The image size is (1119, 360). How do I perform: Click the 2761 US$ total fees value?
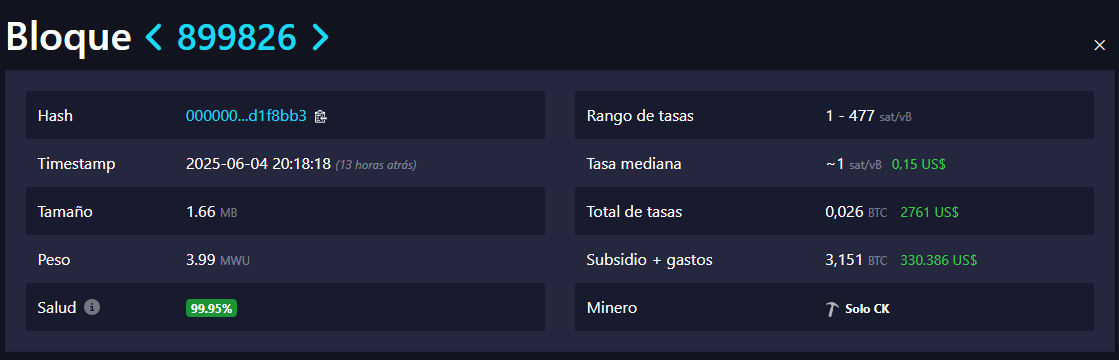[x=929, y=212]
